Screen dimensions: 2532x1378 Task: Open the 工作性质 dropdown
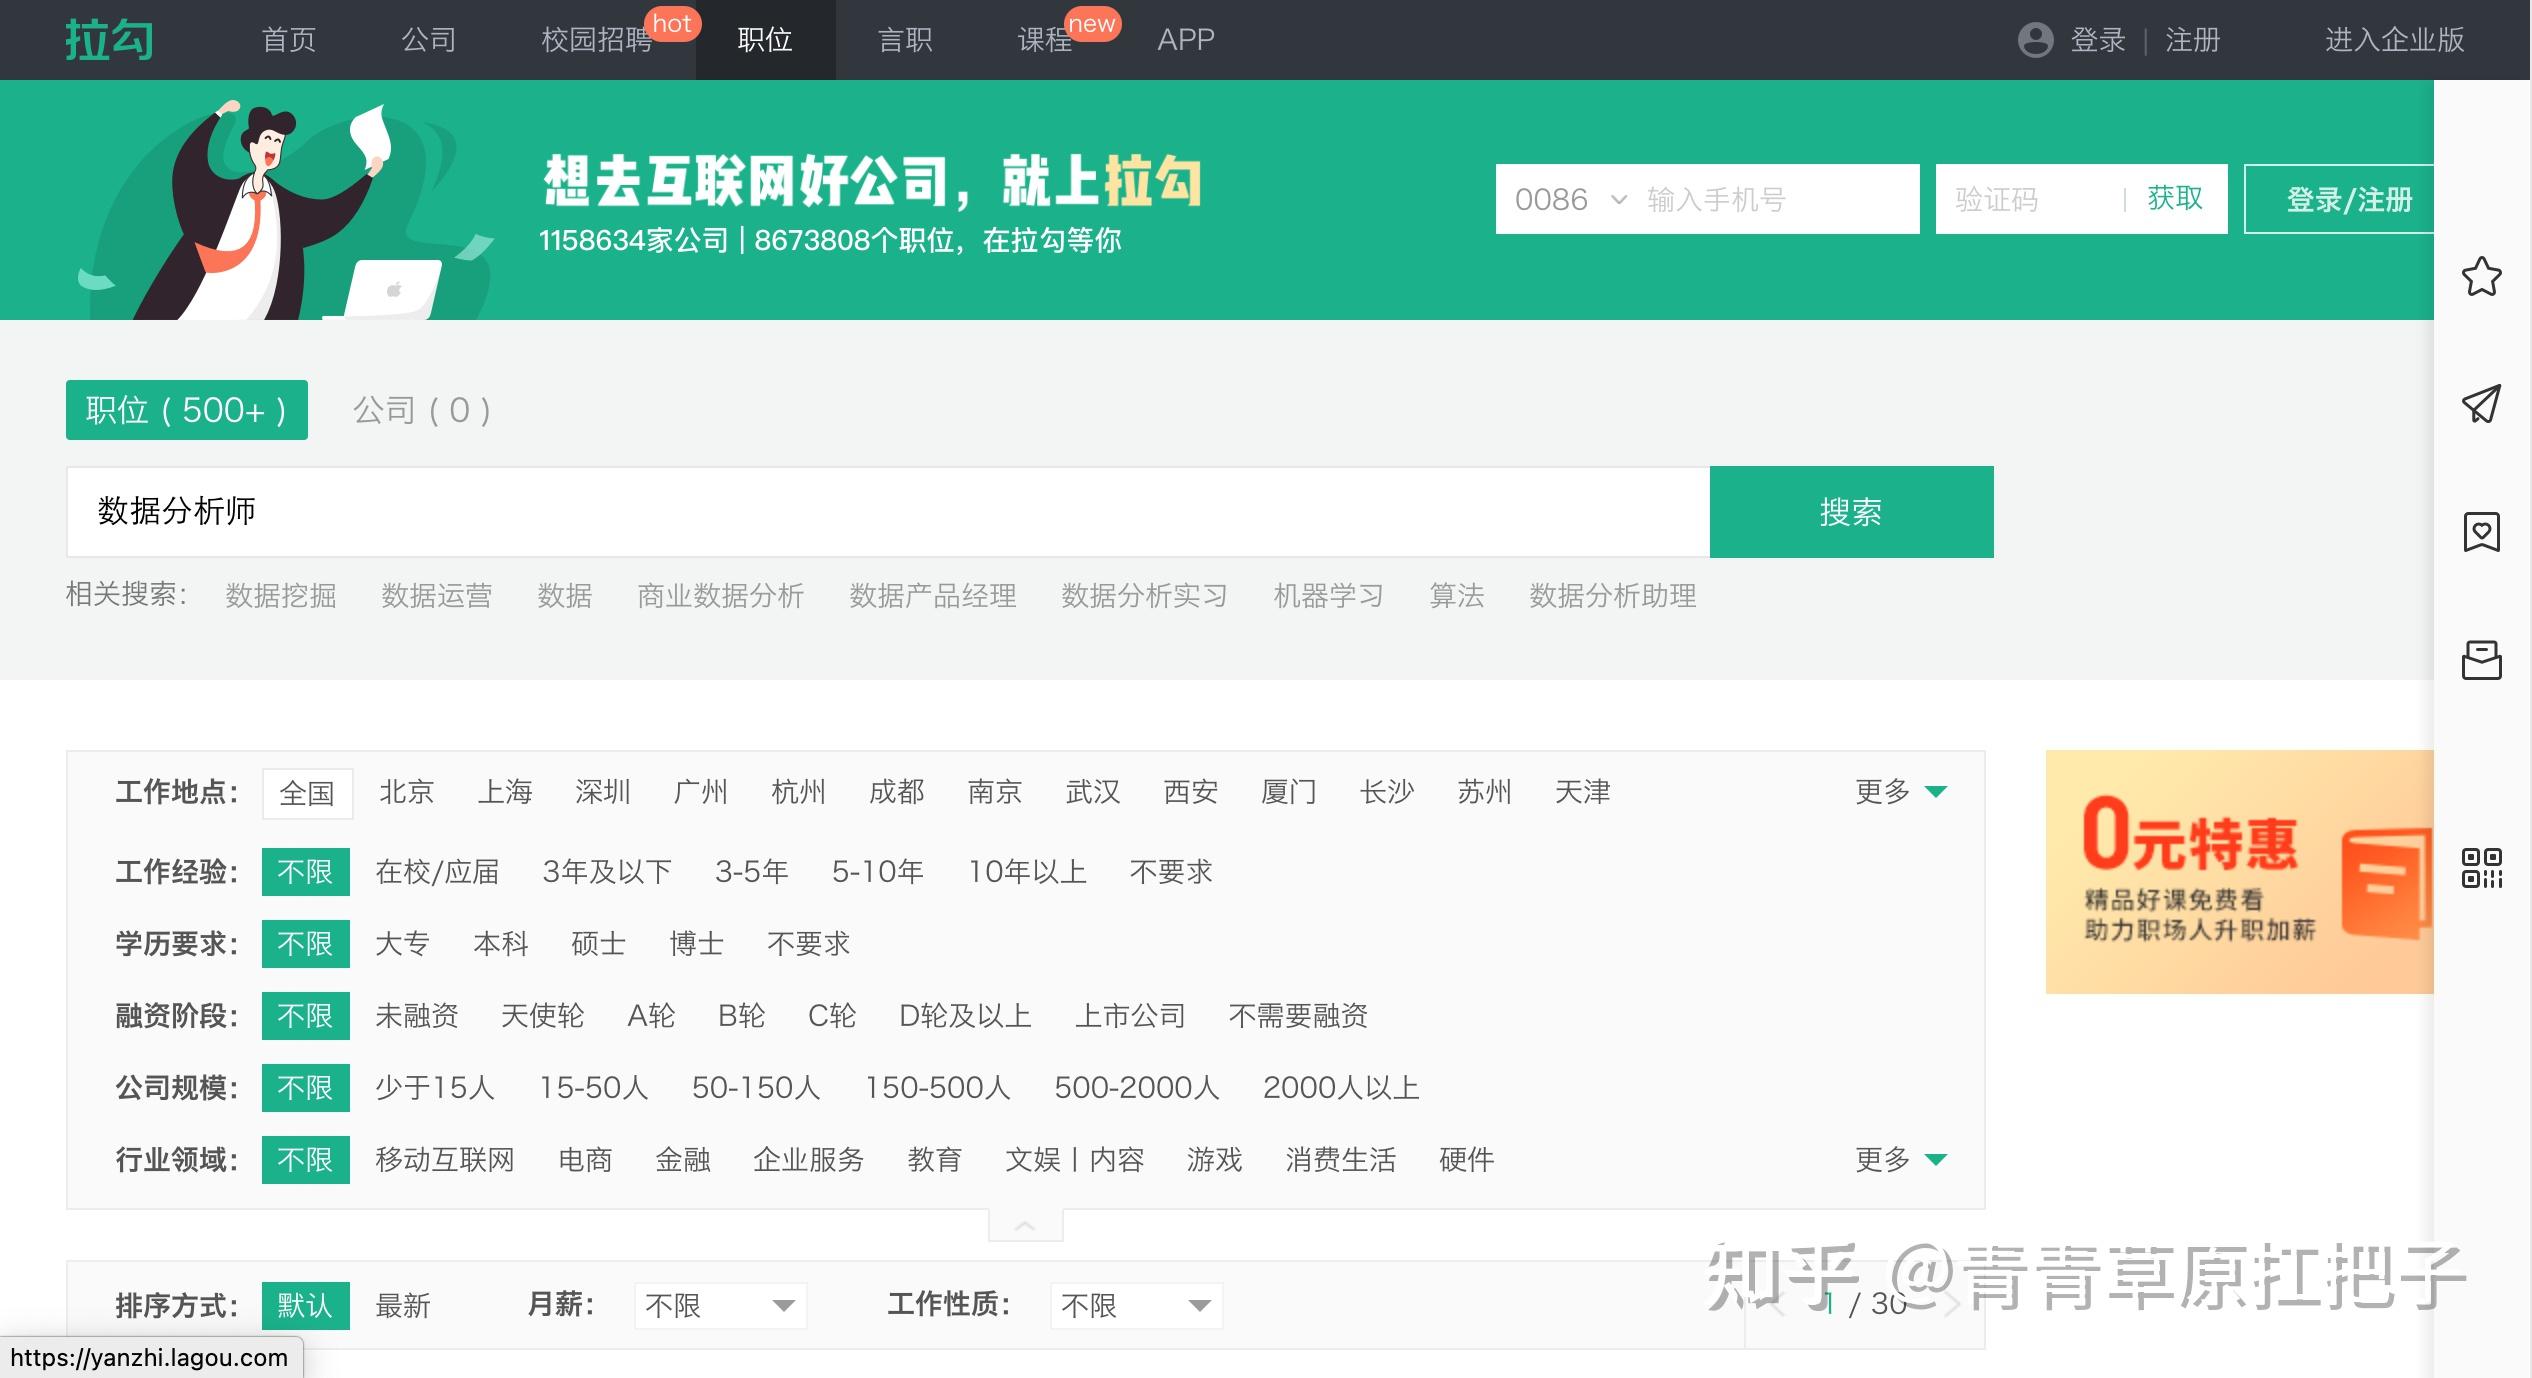pos(1136,1305)
